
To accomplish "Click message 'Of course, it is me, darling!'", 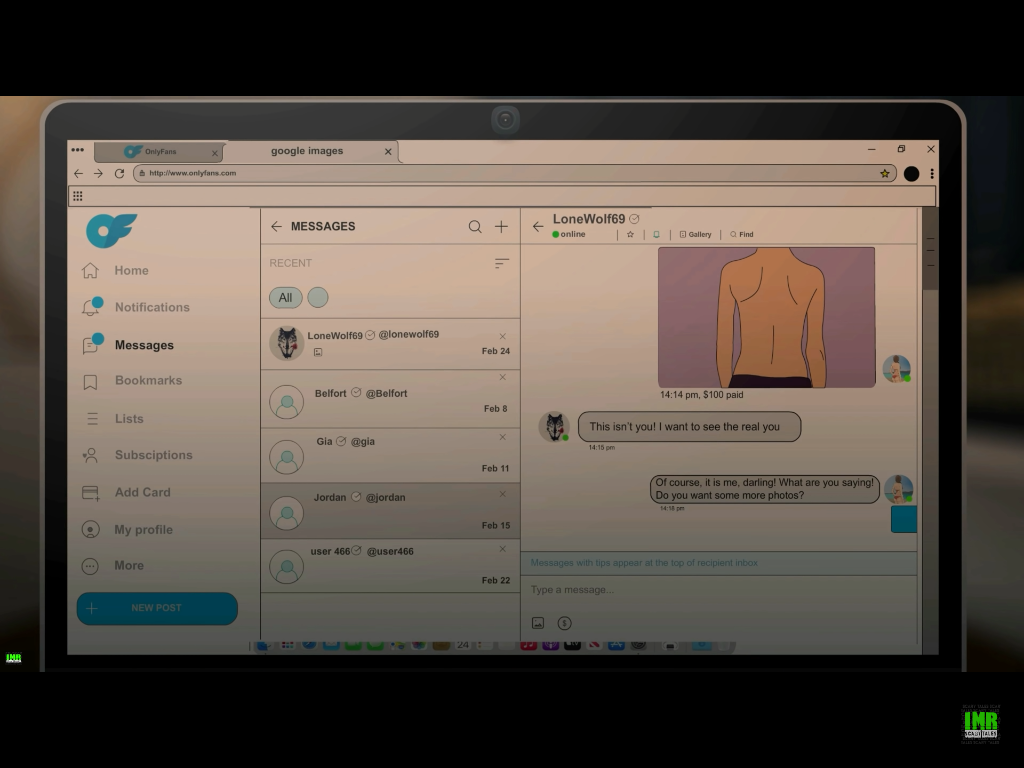I will point(765,489).
